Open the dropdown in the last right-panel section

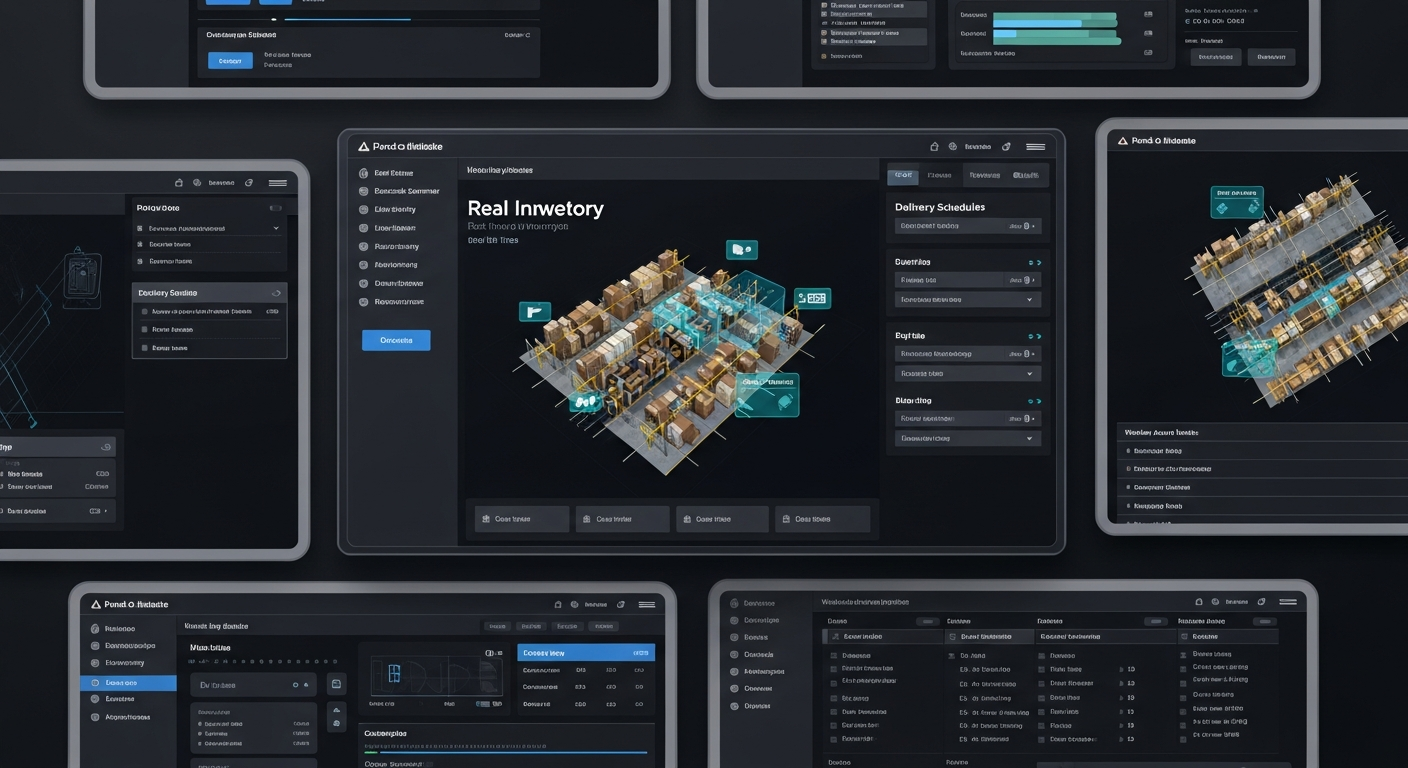click(968, 438)
